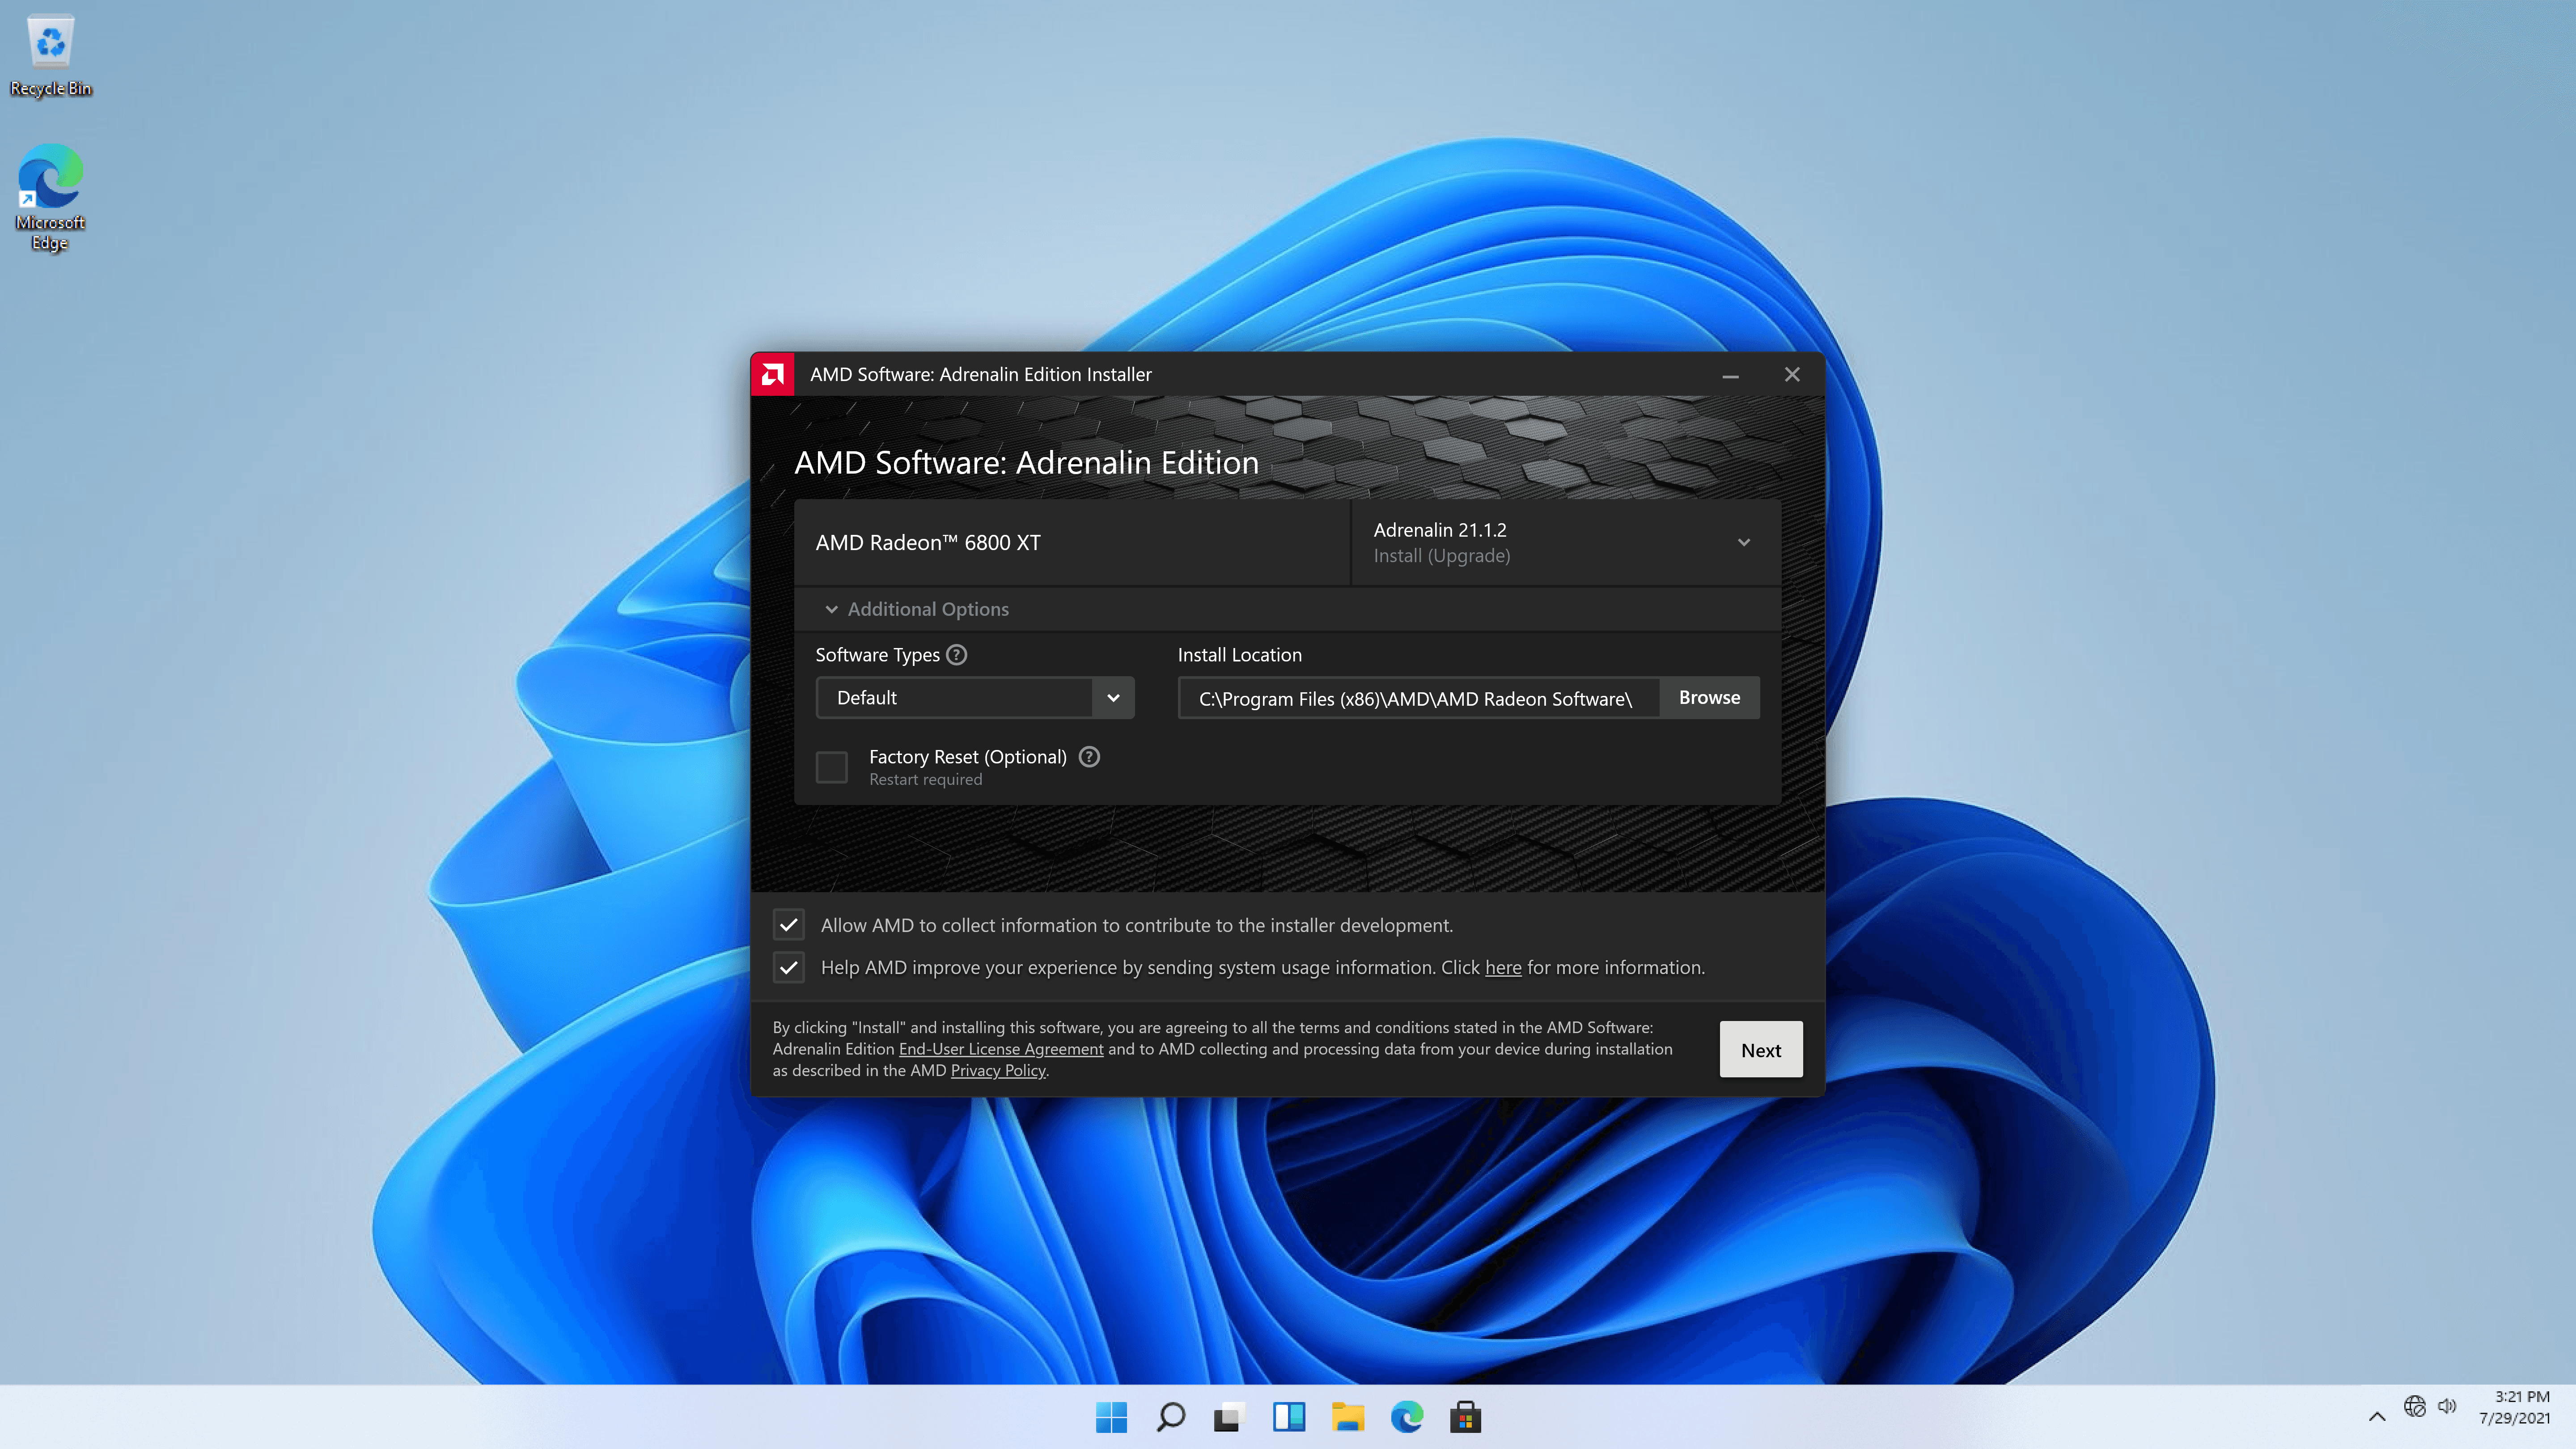Open End-User License Agreement link
Screen dimensions: 2576x1449
[1000, 1049]
